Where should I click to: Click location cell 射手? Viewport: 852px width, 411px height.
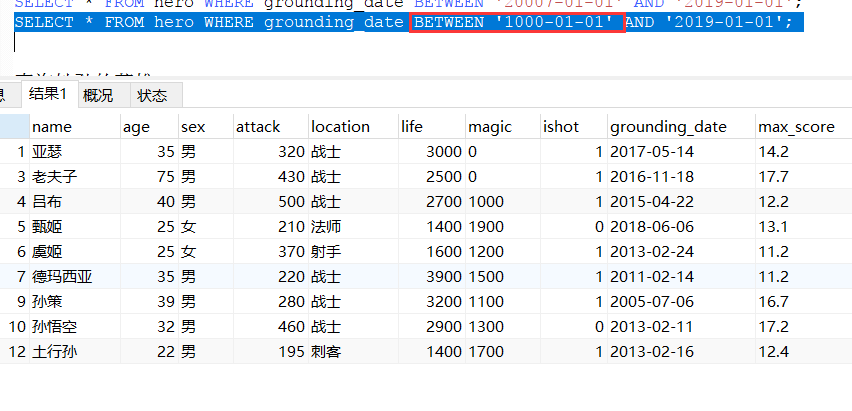[353, 252]
